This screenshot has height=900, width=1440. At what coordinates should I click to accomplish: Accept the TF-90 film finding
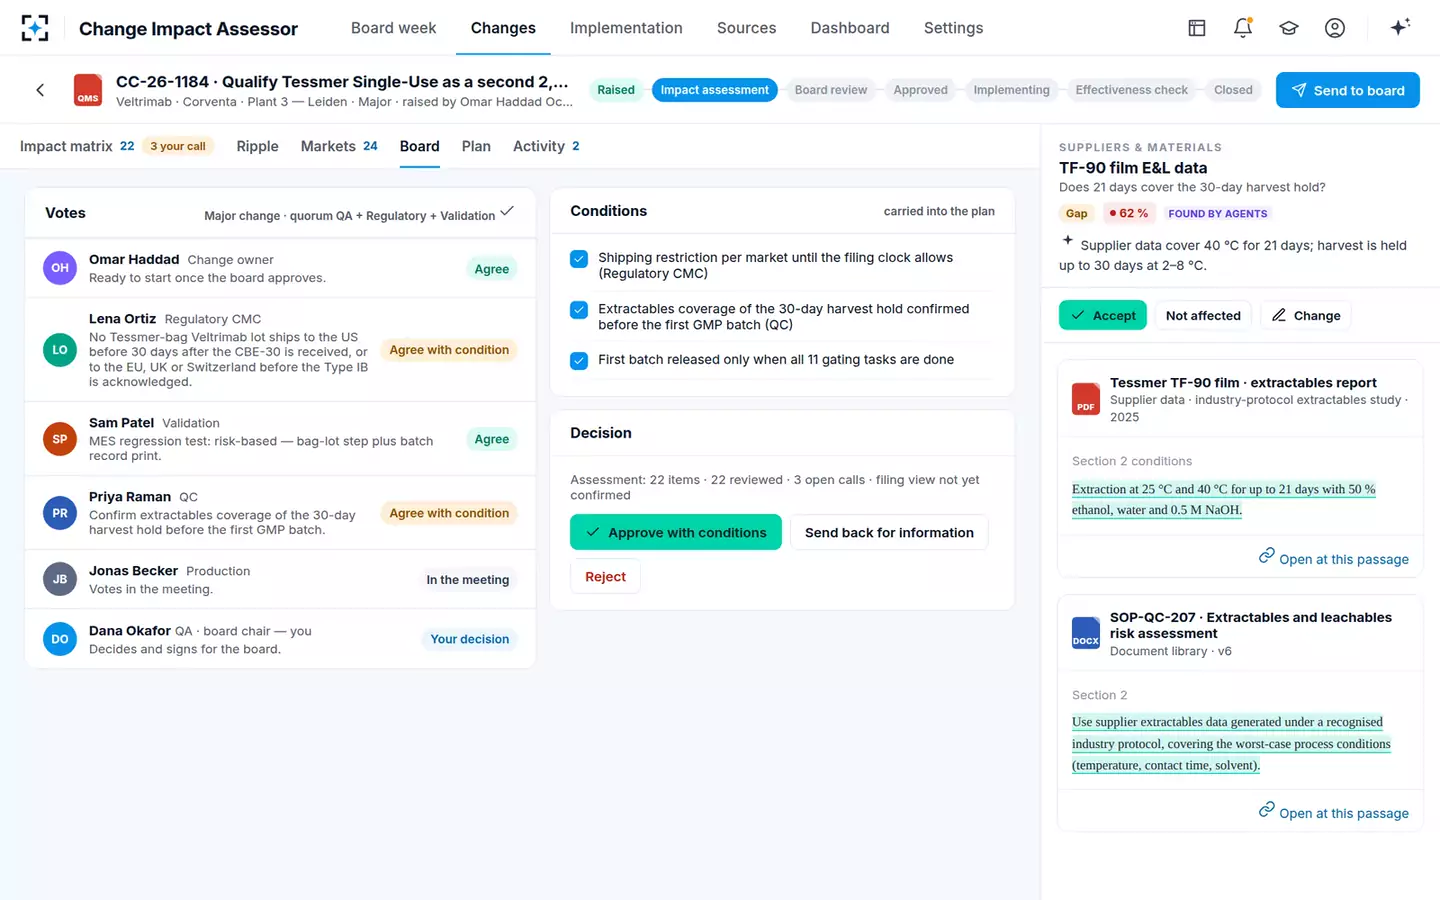coord(1103,315)
